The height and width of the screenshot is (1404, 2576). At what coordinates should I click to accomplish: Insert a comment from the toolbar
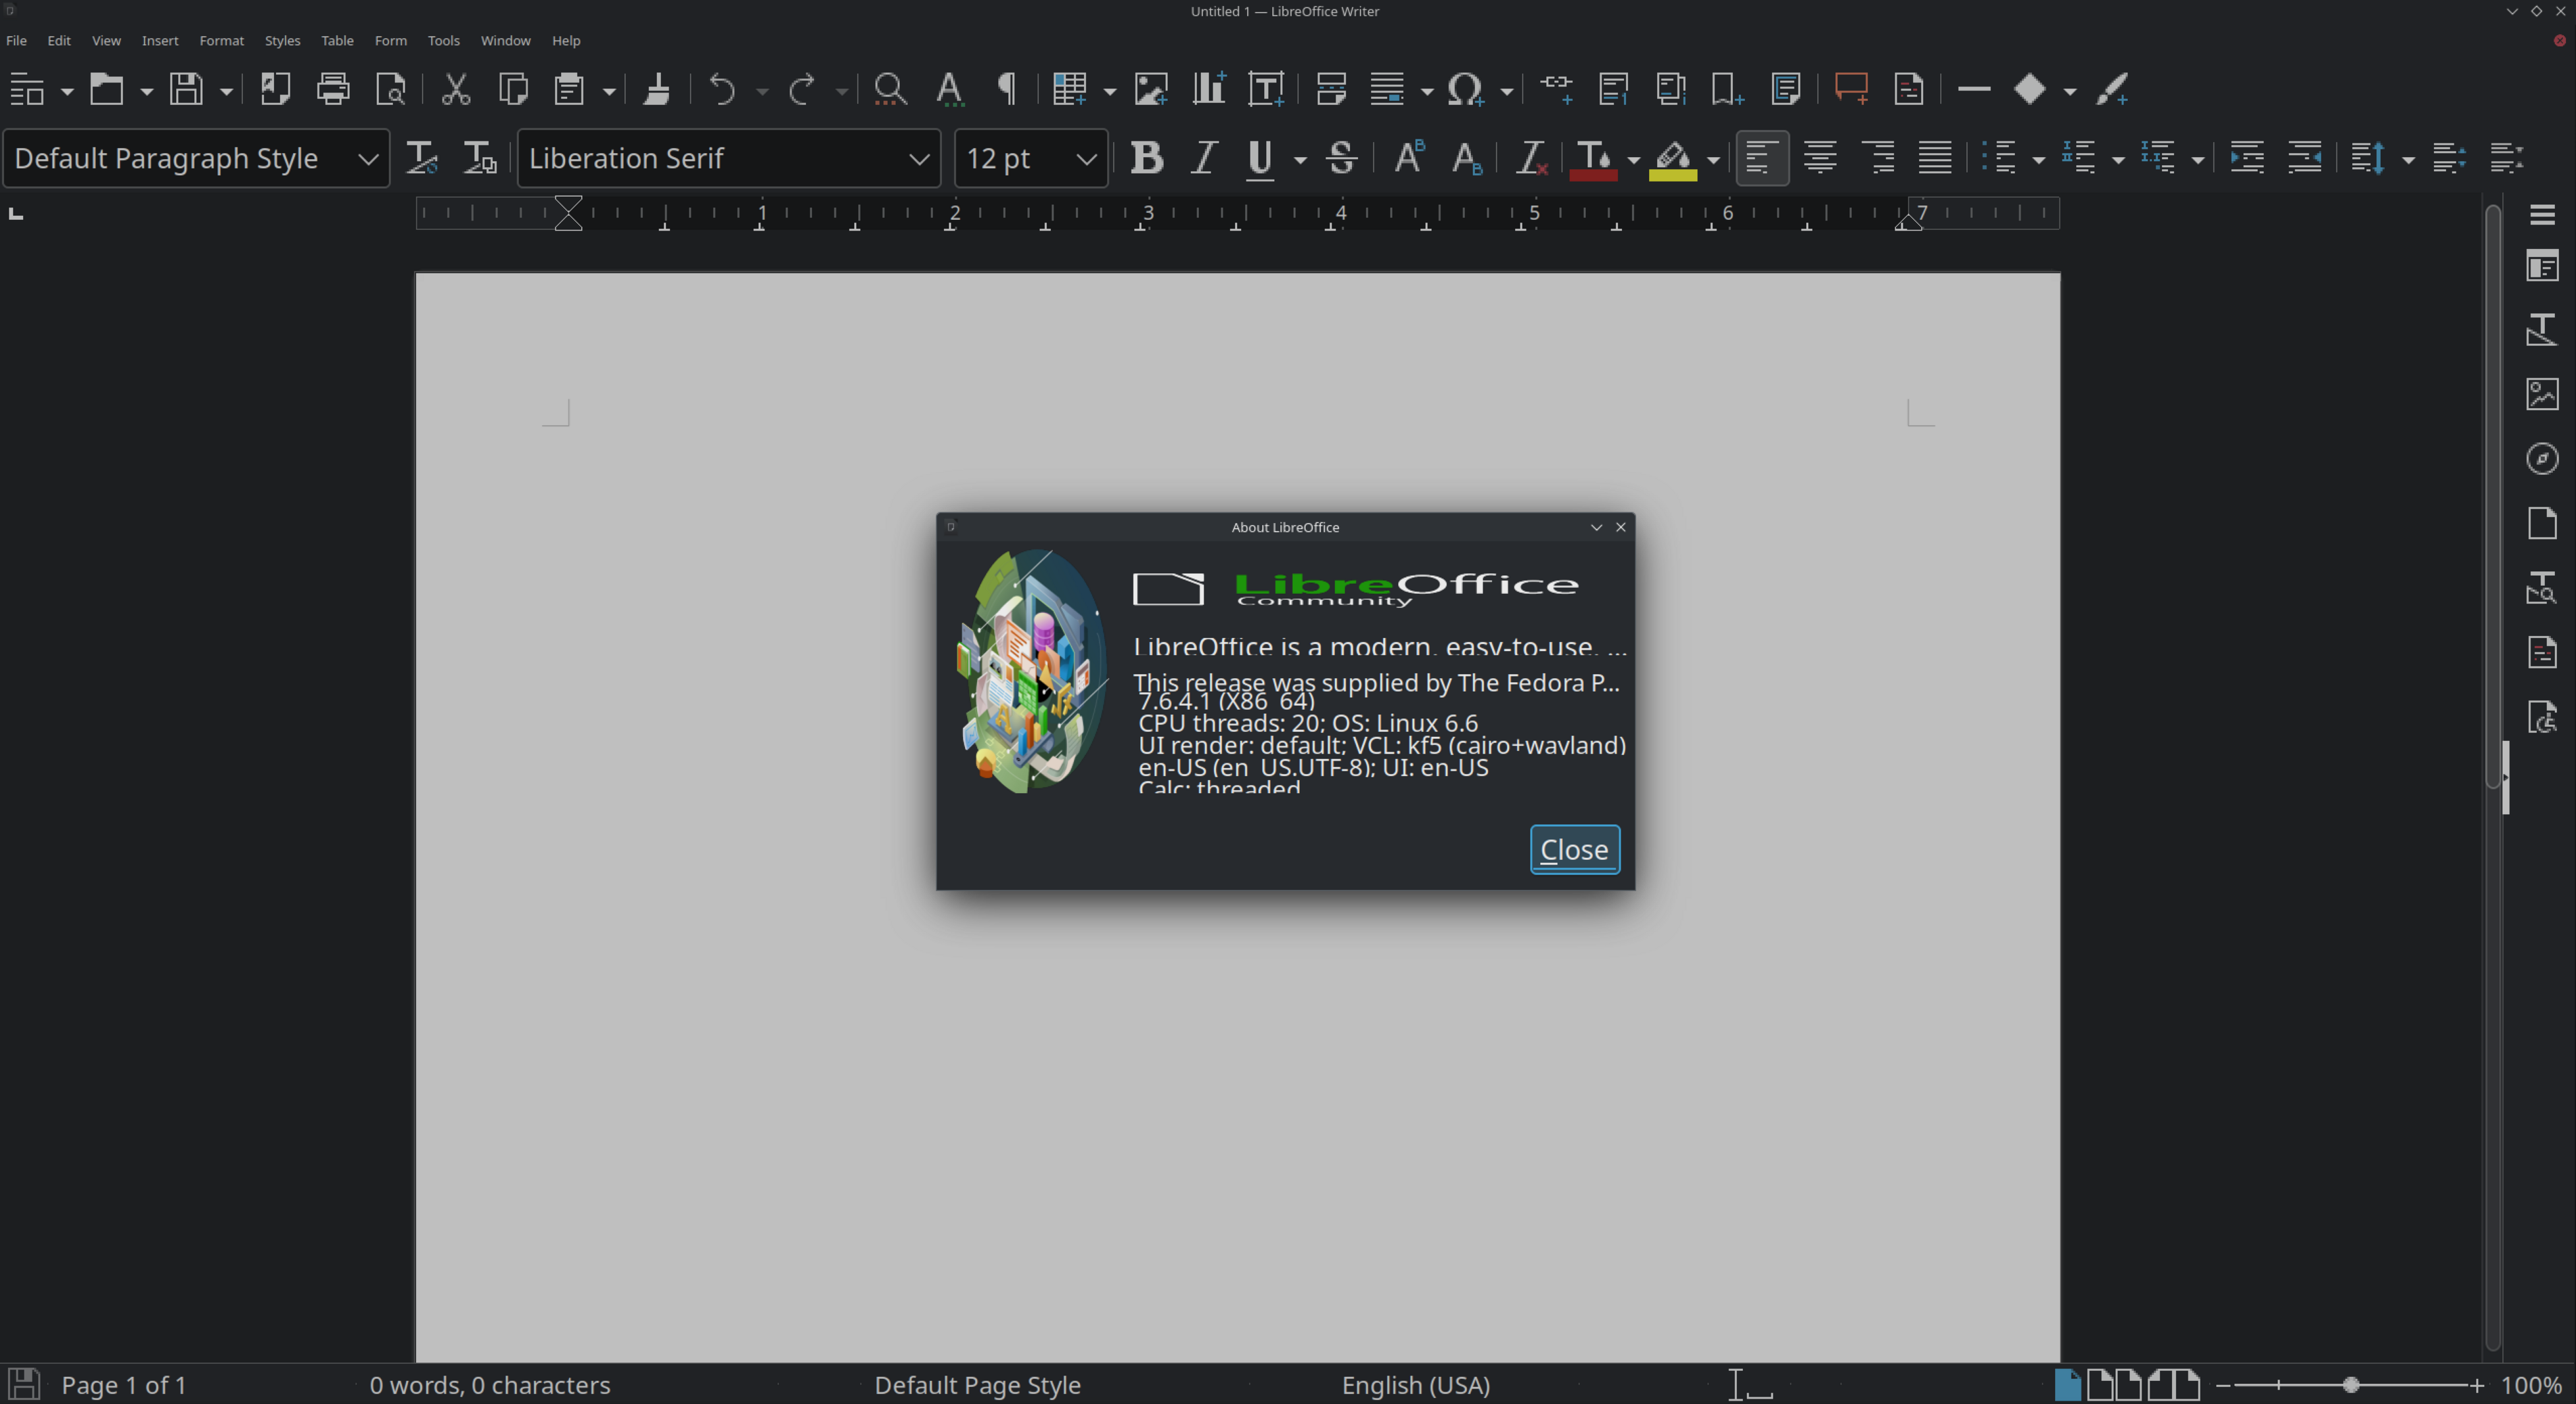pyautogui.click(x=1851, y=90)
